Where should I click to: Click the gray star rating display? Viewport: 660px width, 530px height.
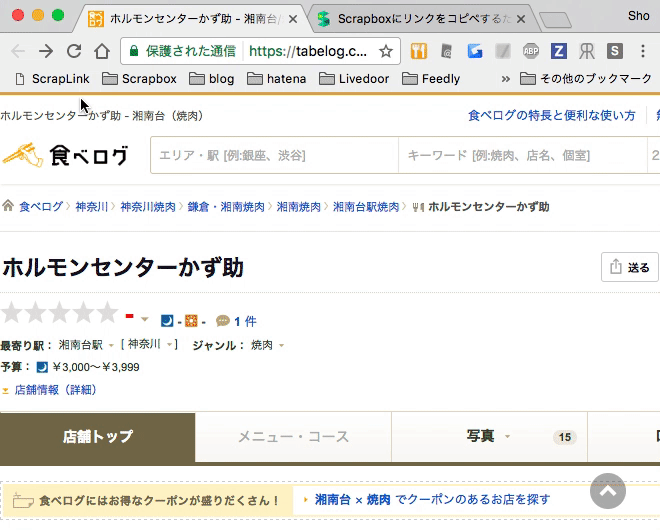coord(59,312)
